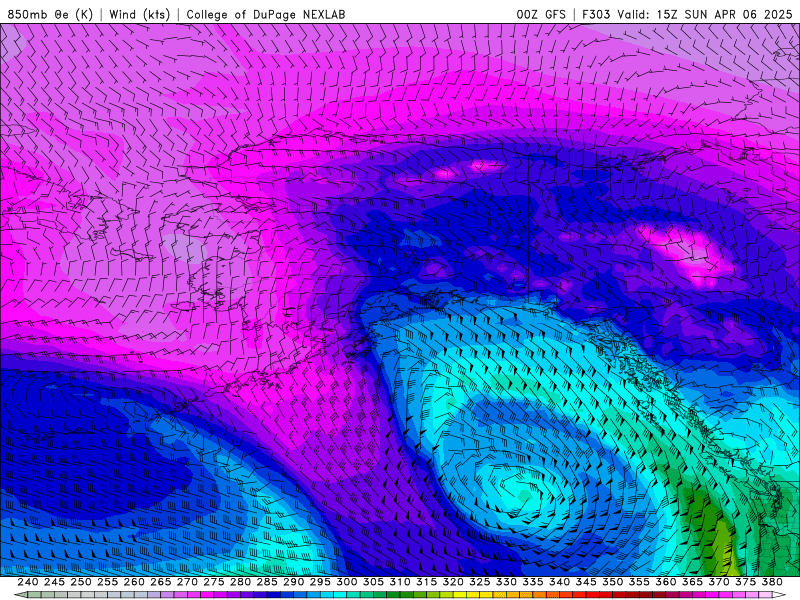Click the 'Wind (kts)' header label

[x=140, y=14]
